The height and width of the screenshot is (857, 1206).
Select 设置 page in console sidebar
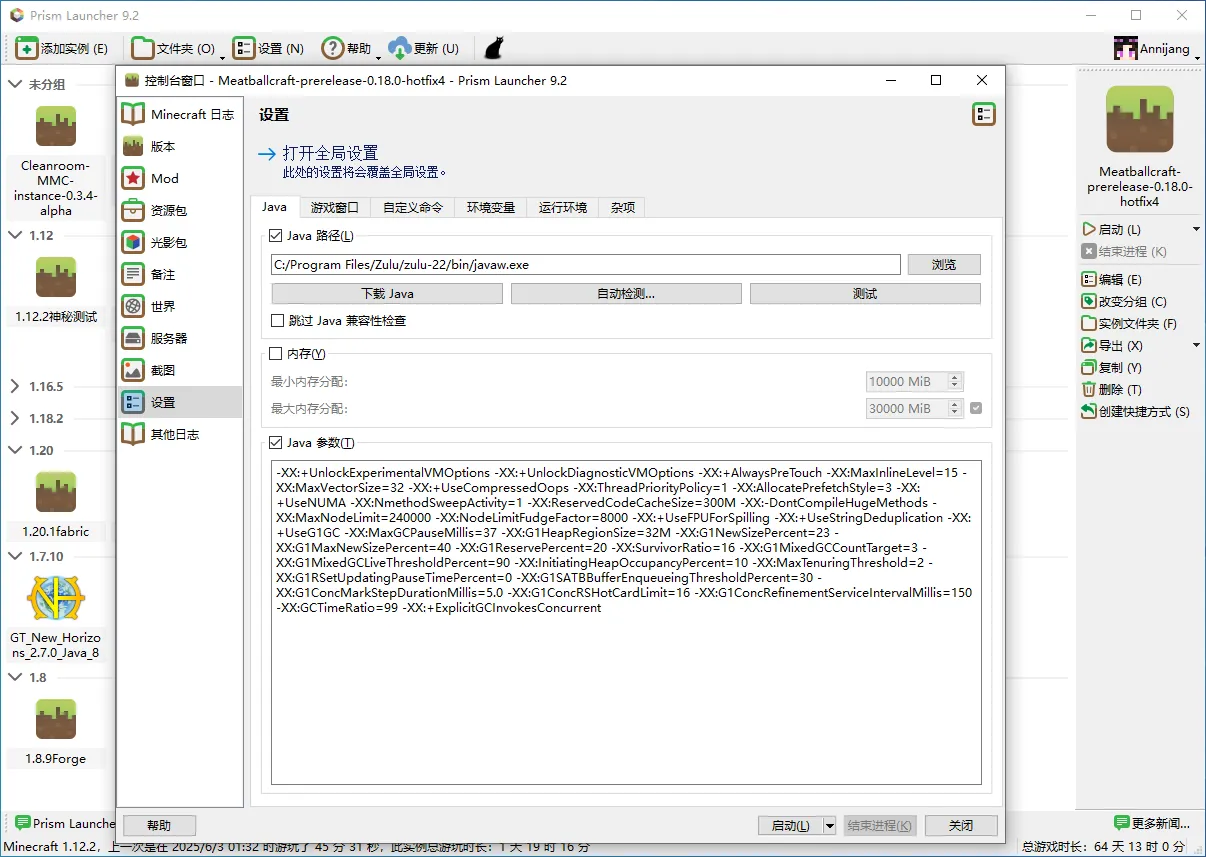pos(180,402)
